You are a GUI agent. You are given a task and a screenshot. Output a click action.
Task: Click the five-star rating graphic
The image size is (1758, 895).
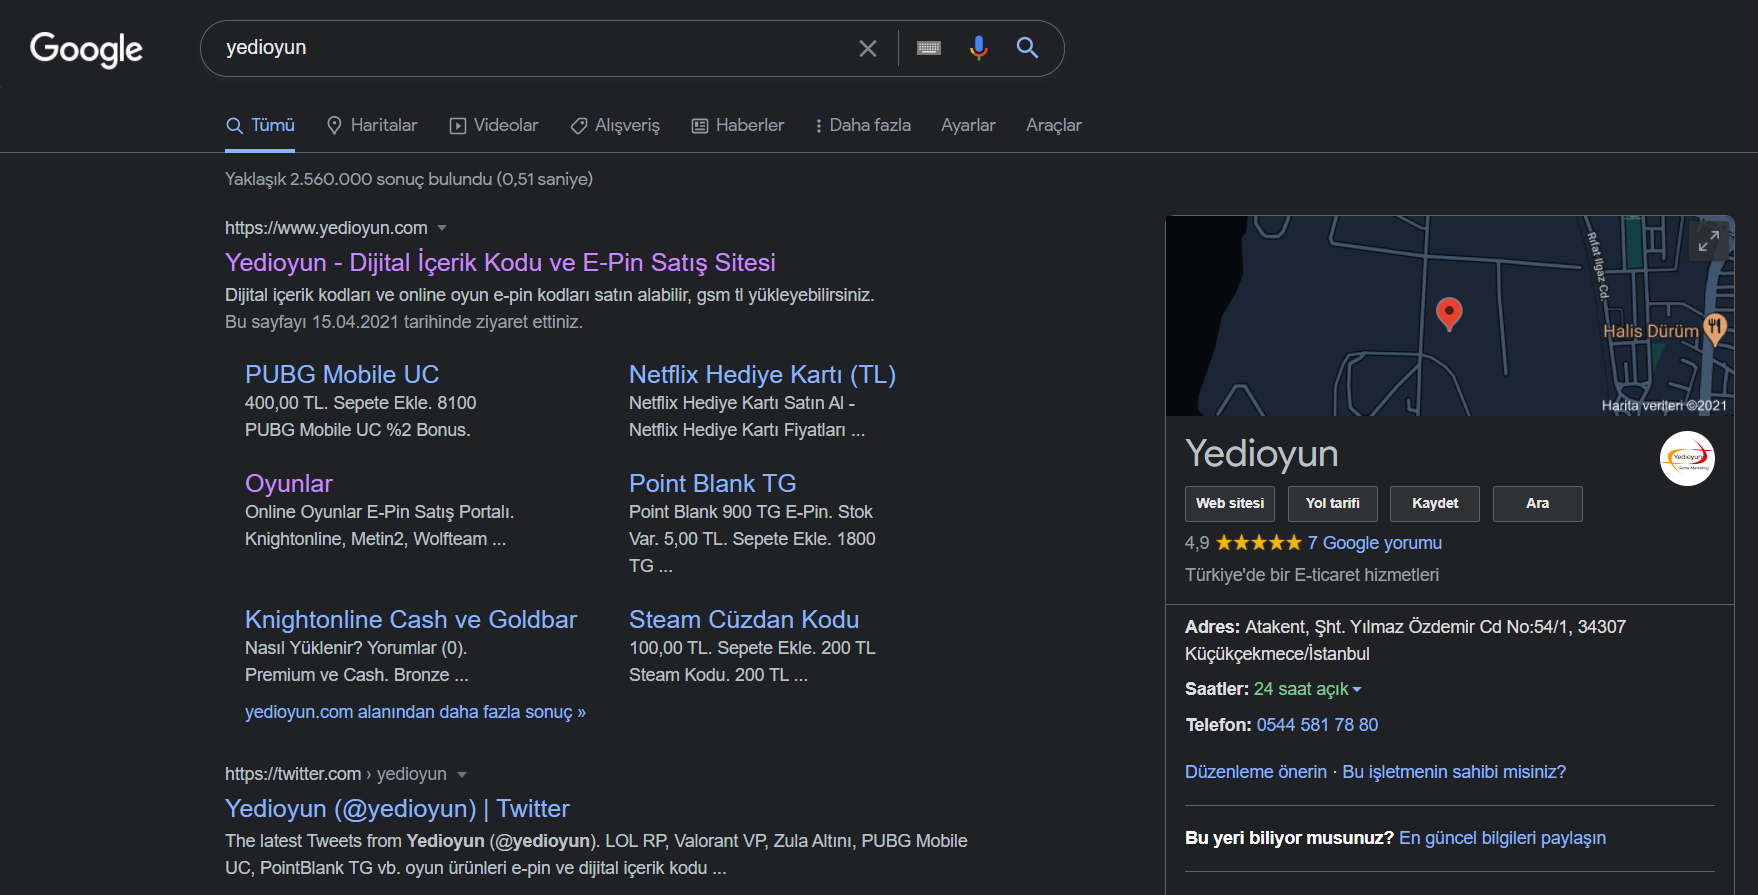pos(1258,543)
